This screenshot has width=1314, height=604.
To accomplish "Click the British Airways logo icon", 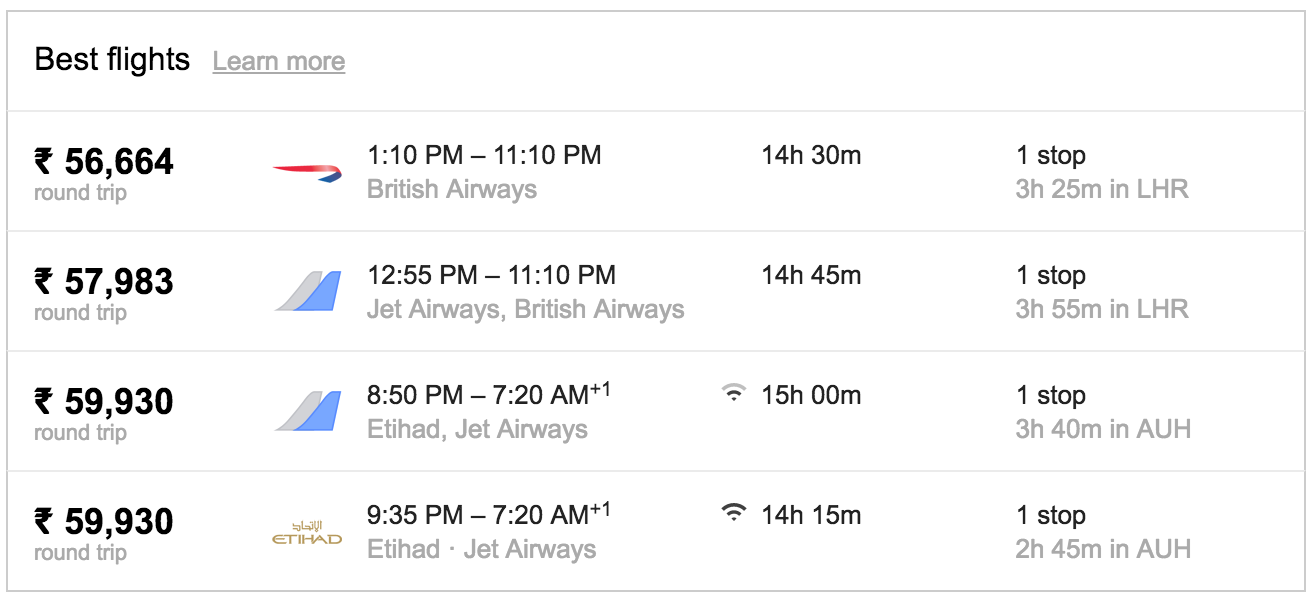I will [x=308, y=173].
